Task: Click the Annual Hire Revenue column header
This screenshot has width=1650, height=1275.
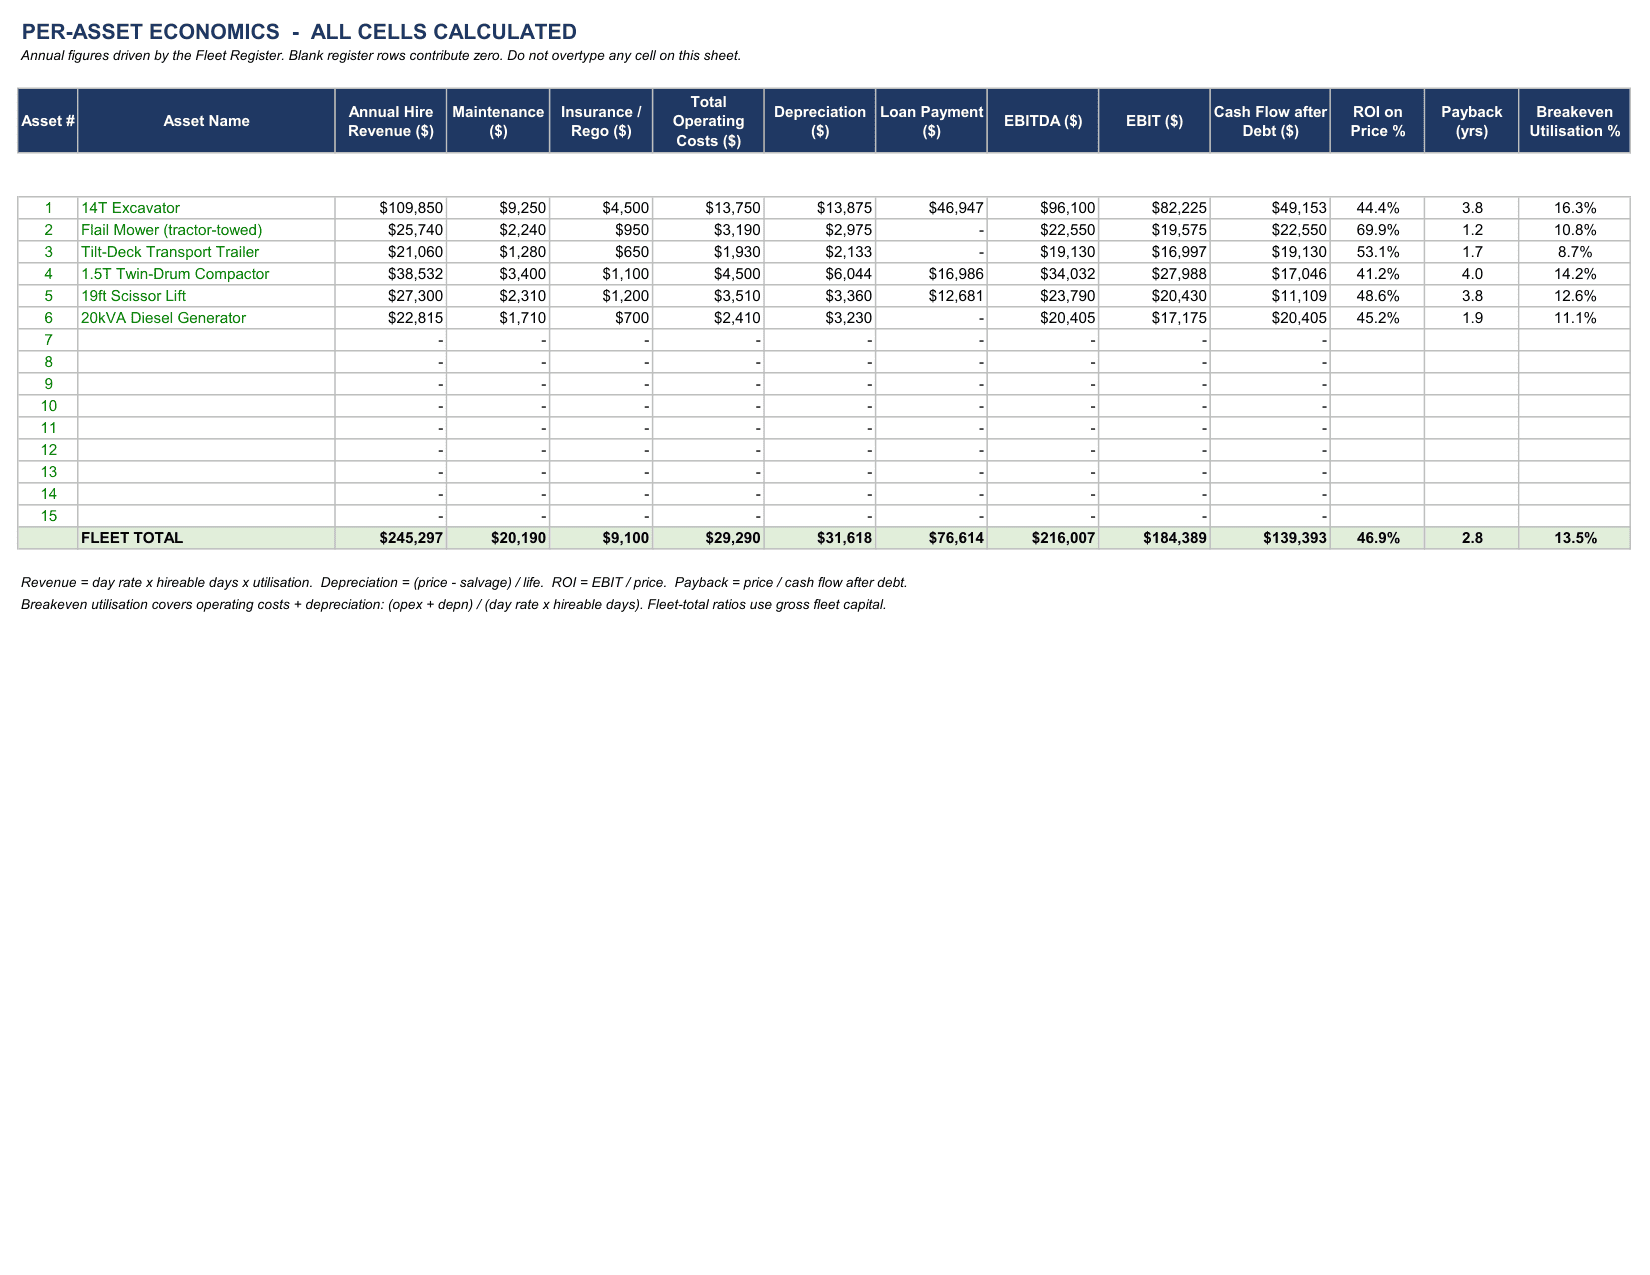Action: click(x=390, y=121)
